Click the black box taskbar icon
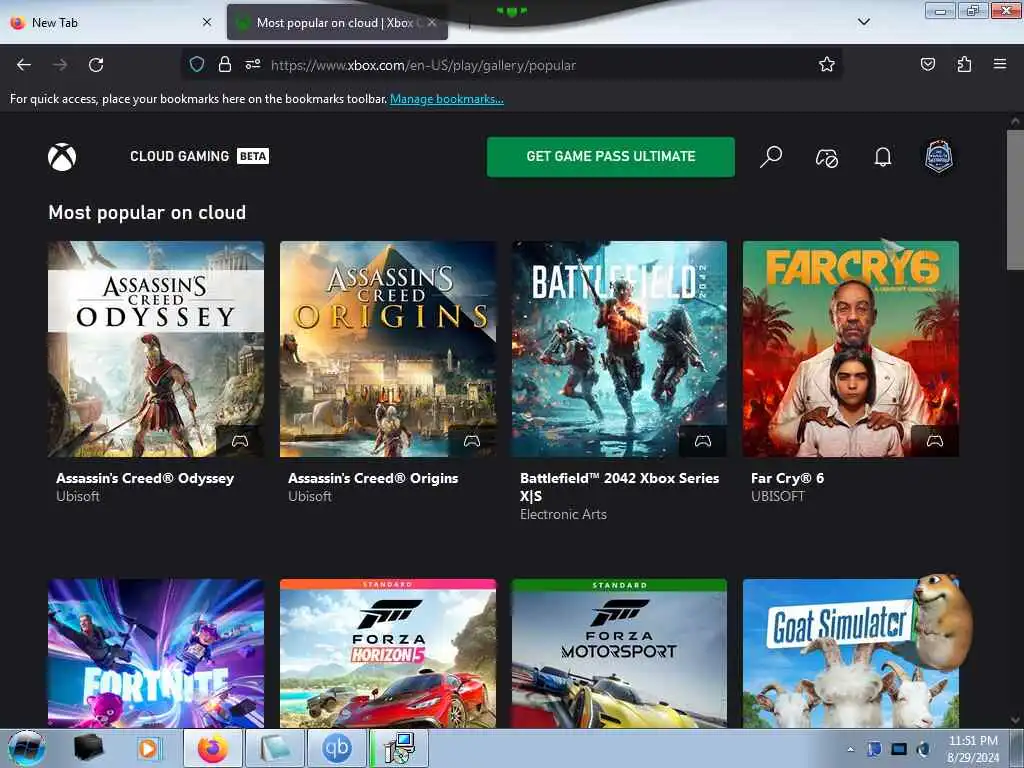Image resolution: width=1024 pixels, height=768 pixels. point(88,748)
